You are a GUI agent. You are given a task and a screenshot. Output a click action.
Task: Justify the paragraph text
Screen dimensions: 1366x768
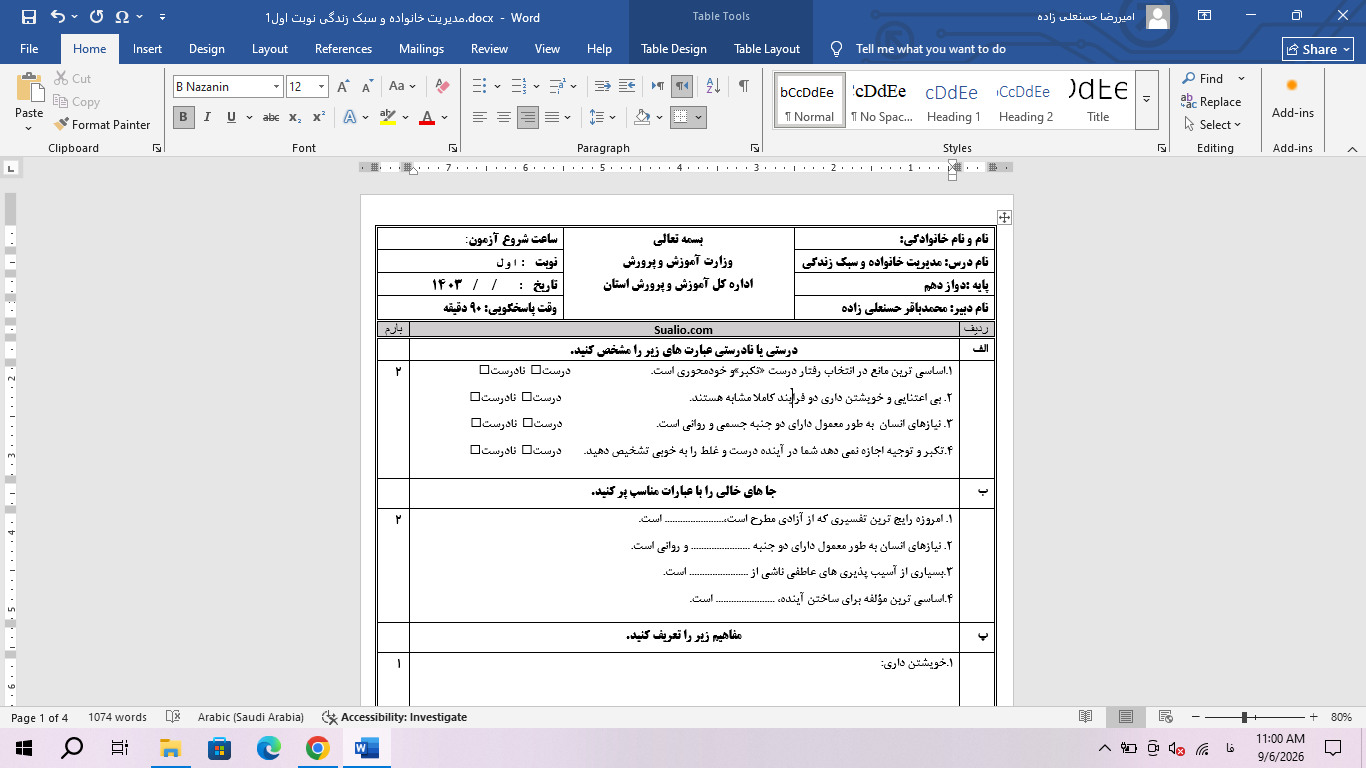[x=553, y=117]
